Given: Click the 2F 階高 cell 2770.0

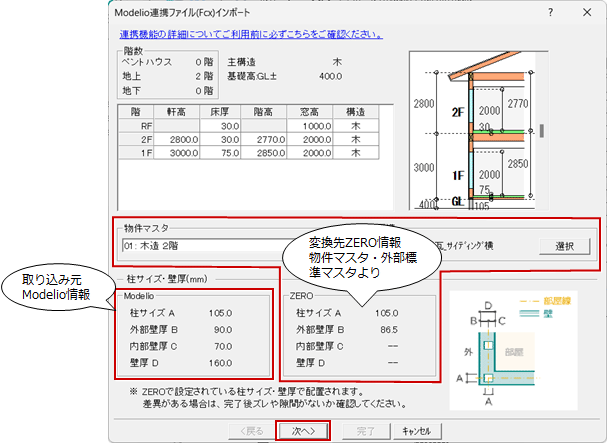Looking at the screenshot, I should pyautogui.click(x=264, y=139).
